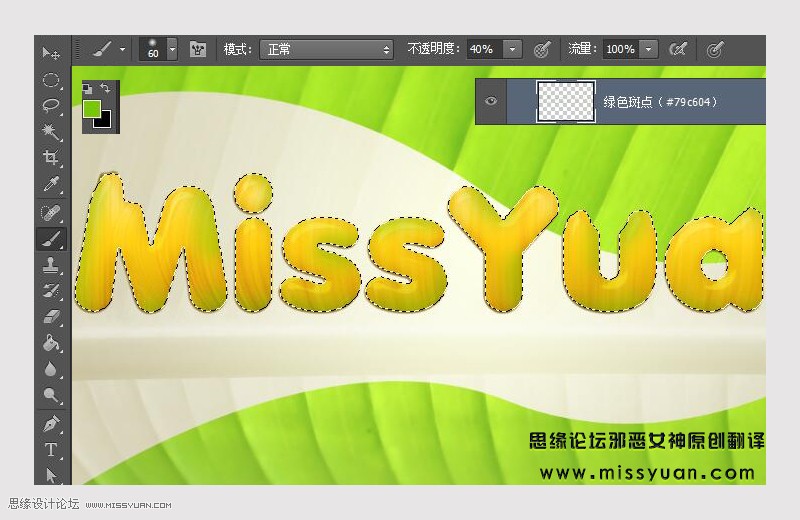Swap foreground and background colors
Image resolution: width=800 pixels, height=520 pixels.
pyautogui.click(x=106, y=88)
